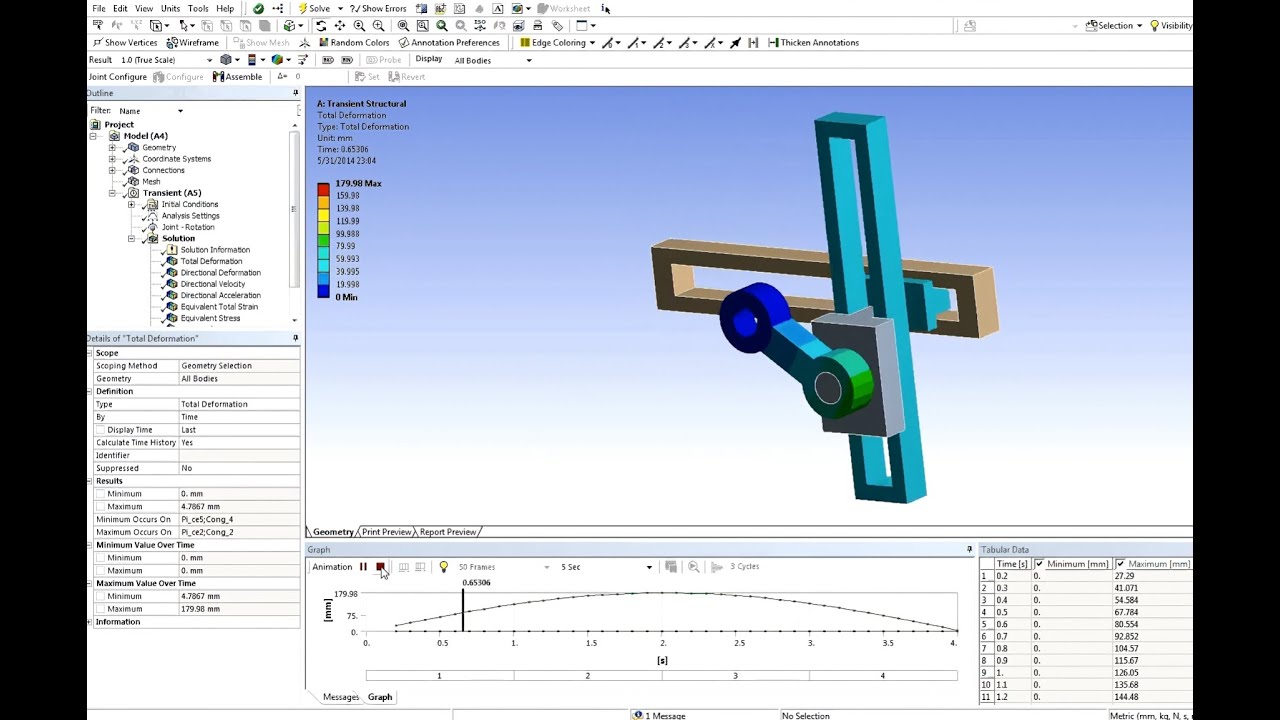Click the Scoping Method value field
Screen dimensions: 1280x720
click(239, 366)
